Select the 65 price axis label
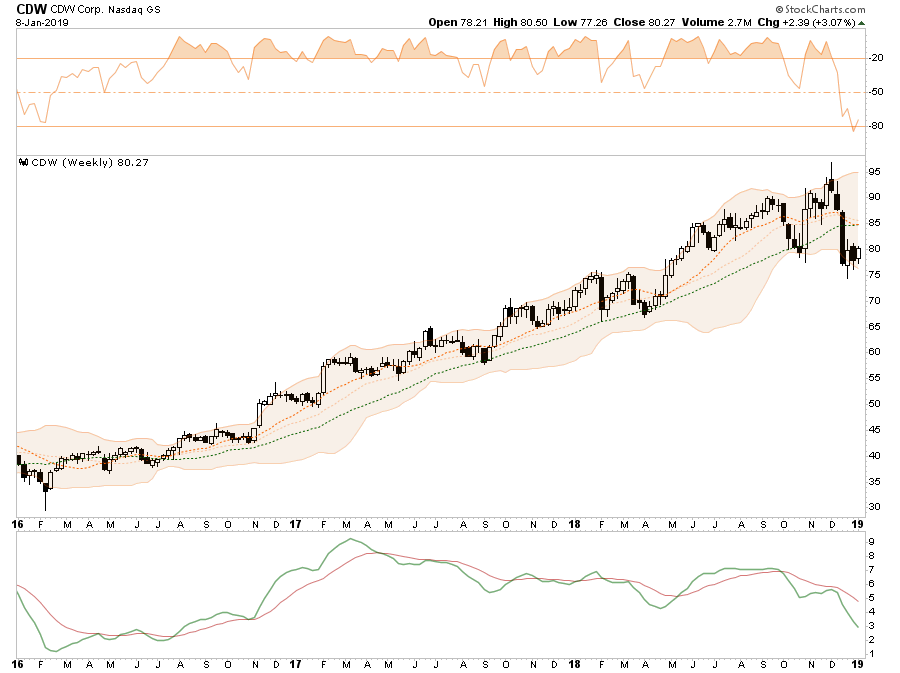Viewport: 900px width, 673px height. click(x=875, y=326)
